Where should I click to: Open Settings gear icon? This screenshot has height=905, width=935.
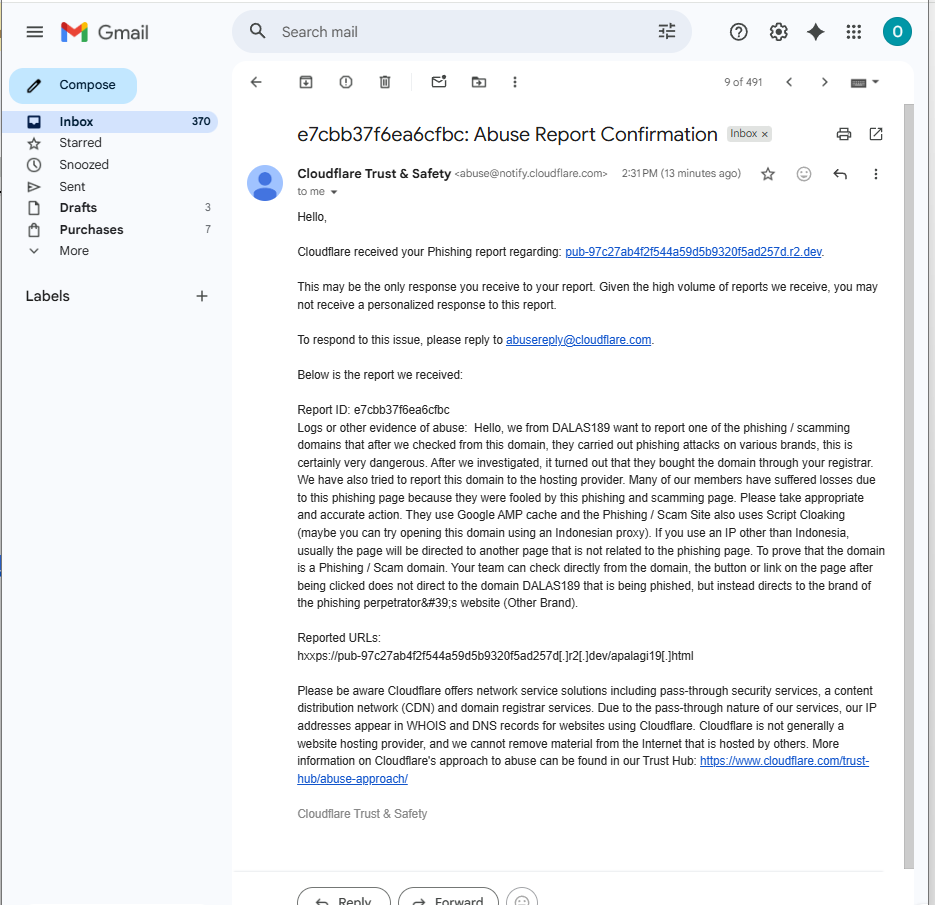click(x=778, y=32)
